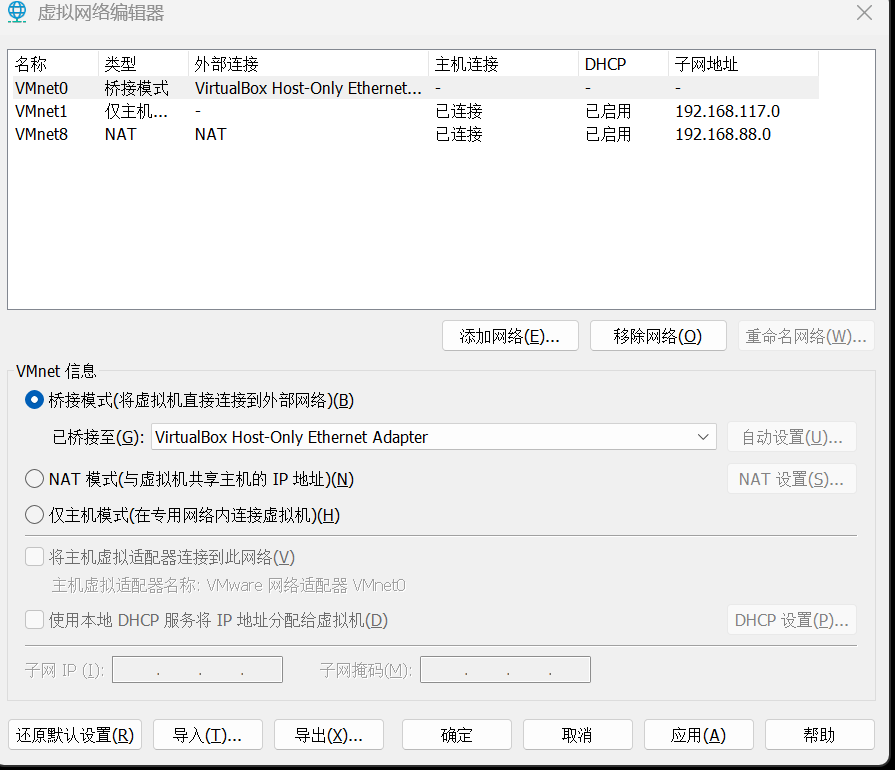Click 还原默认设置(R) button
Screen dimensions: 895x770
click(75, 735)
